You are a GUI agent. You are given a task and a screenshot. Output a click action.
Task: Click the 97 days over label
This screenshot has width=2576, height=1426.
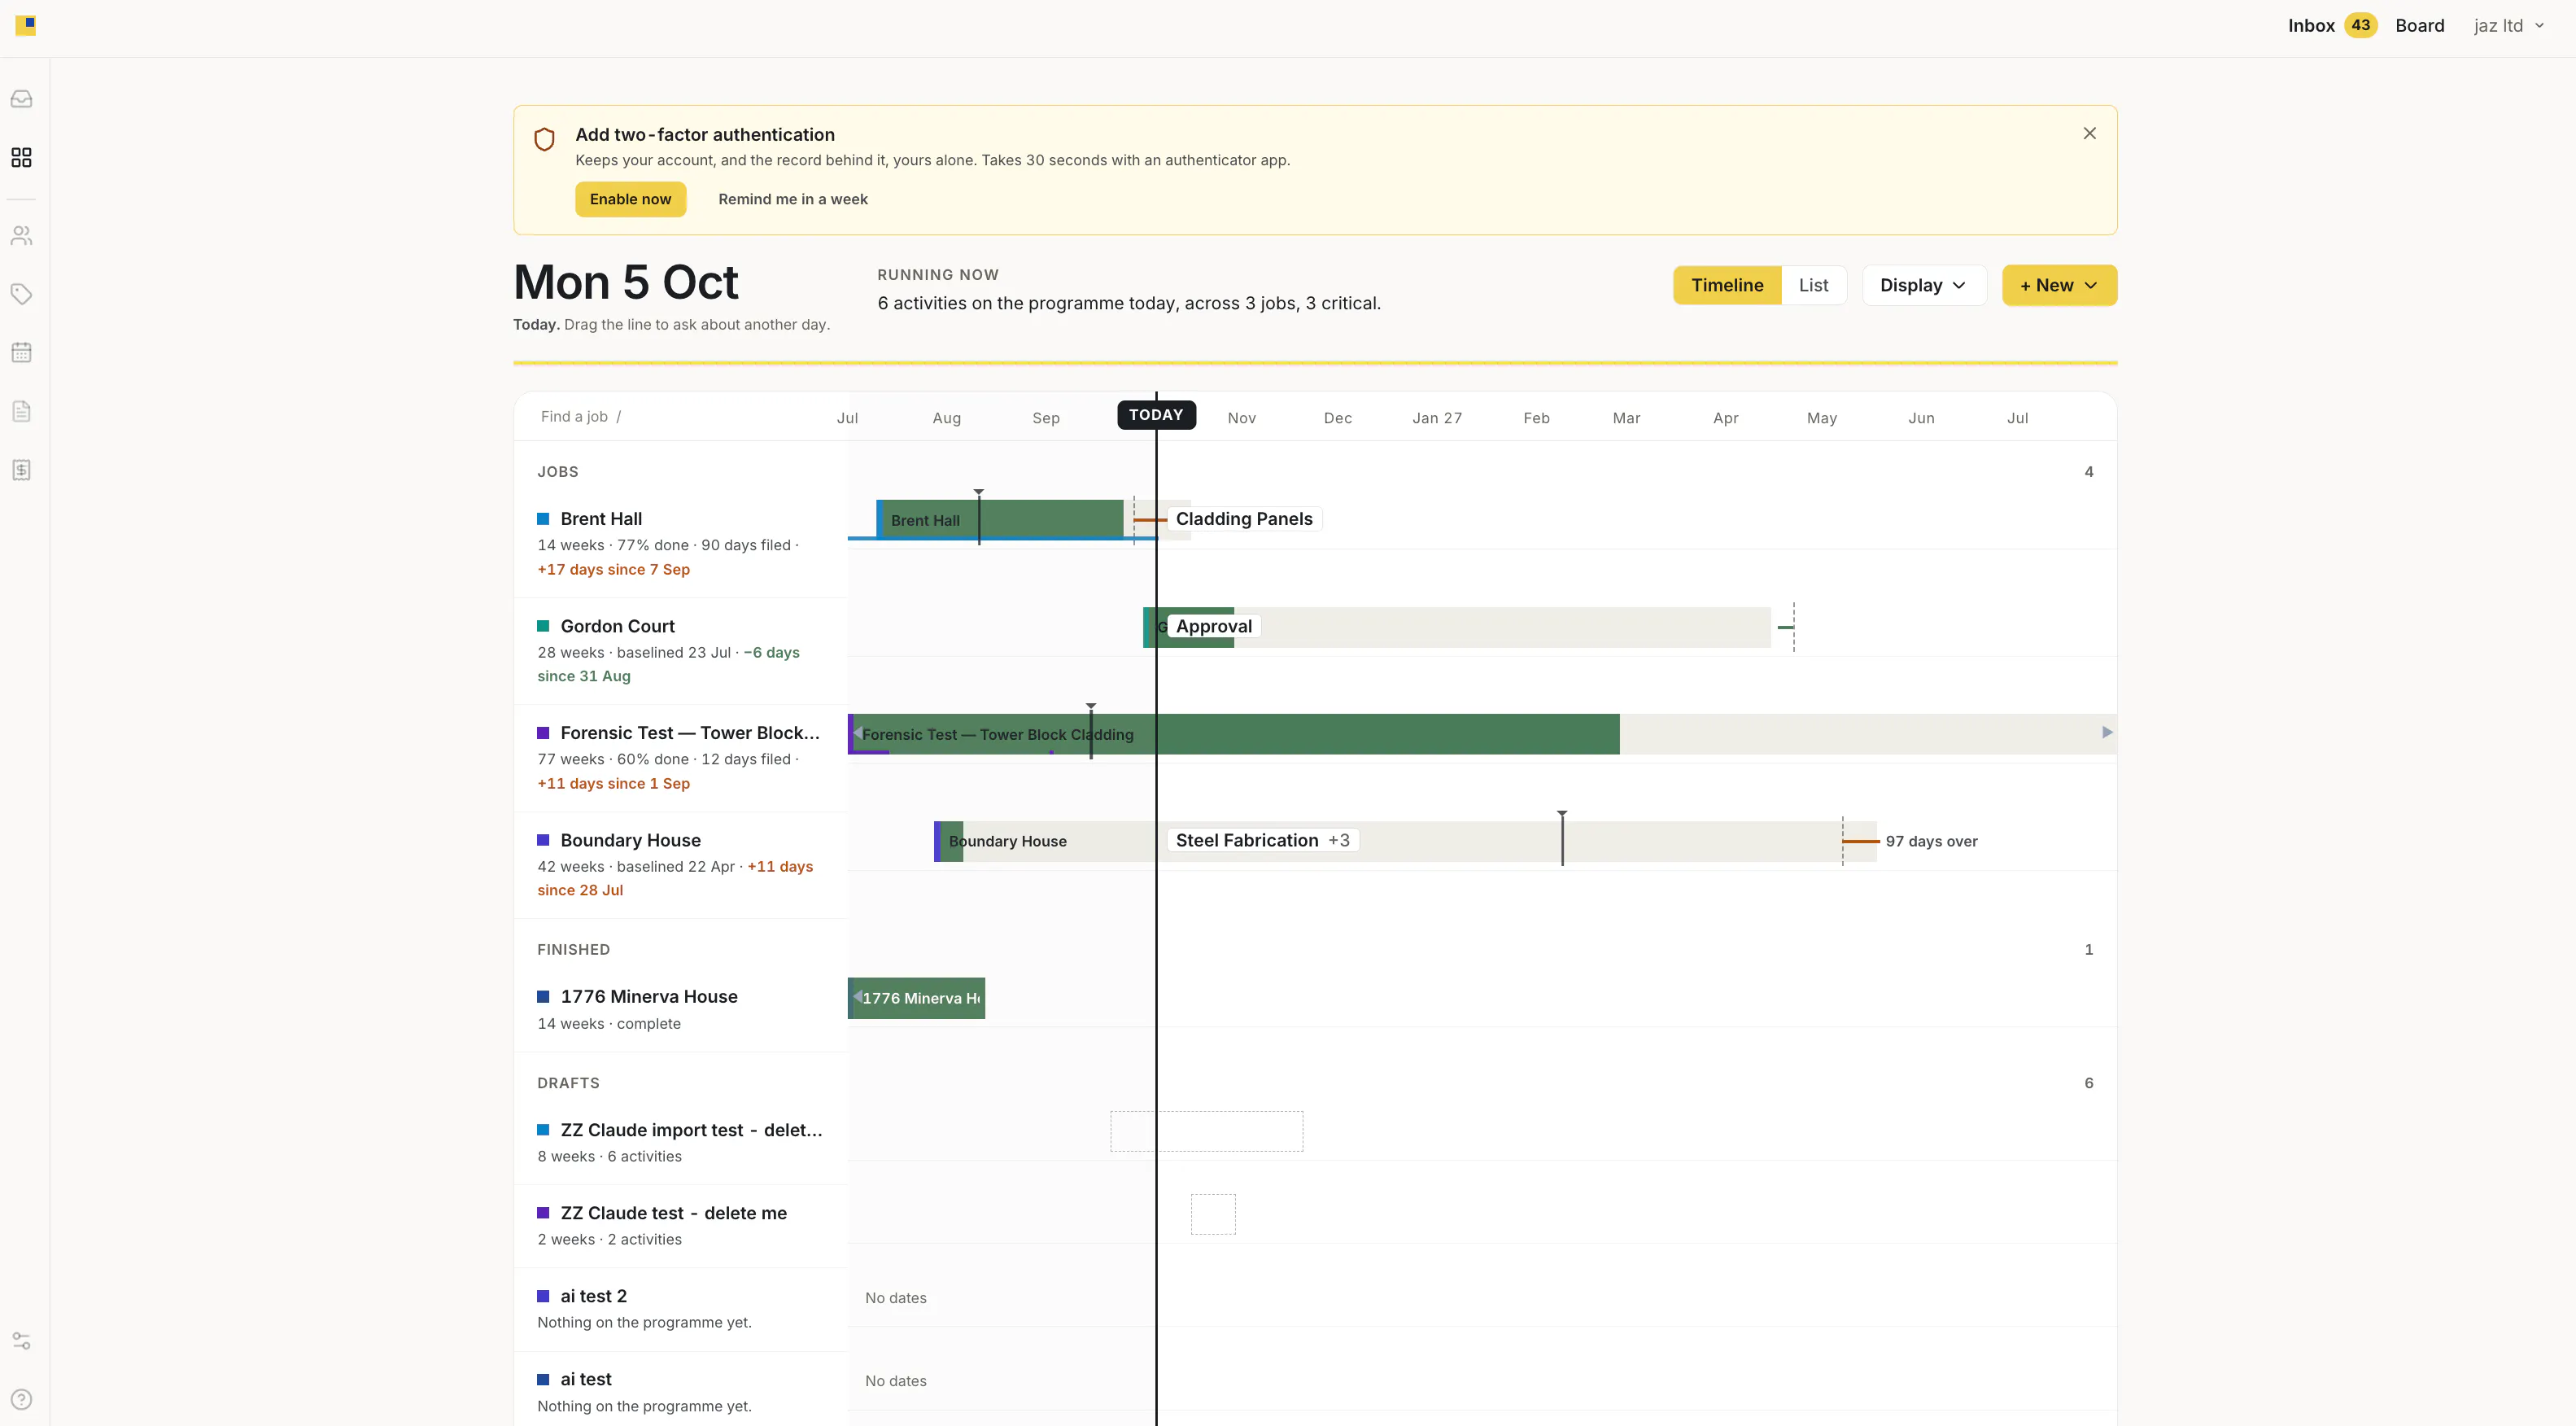pos(1931,842)
